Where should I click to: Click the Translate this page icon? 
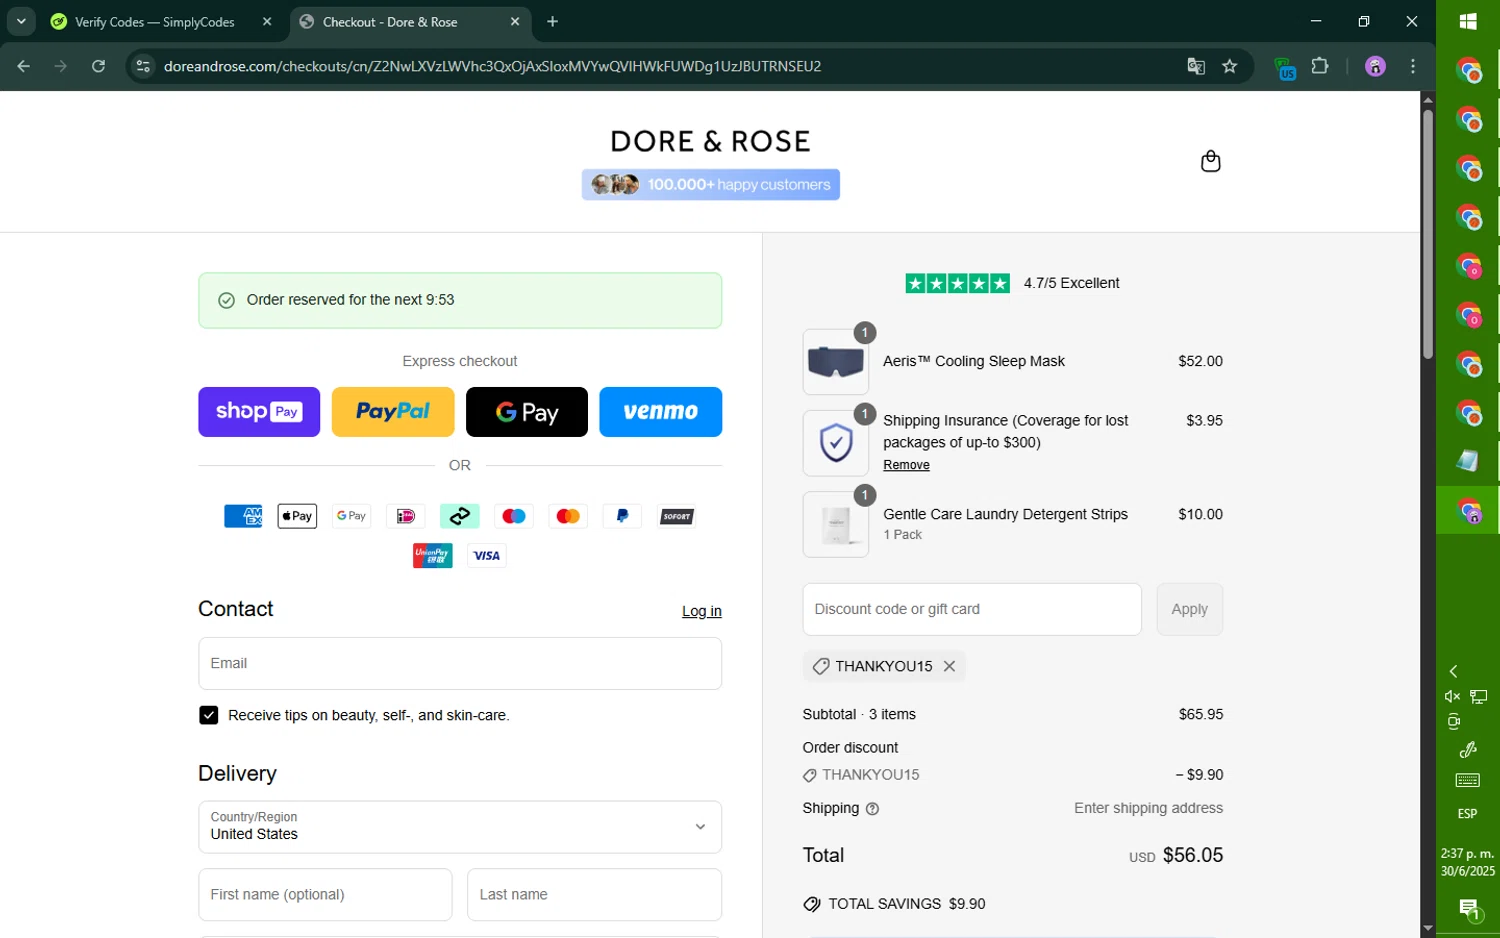pos(1195,66)
